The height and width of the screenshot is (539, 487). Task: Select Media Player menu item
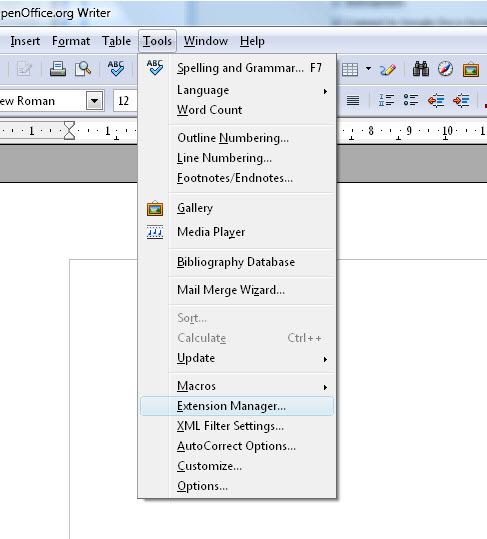click(x=237, y=232)
